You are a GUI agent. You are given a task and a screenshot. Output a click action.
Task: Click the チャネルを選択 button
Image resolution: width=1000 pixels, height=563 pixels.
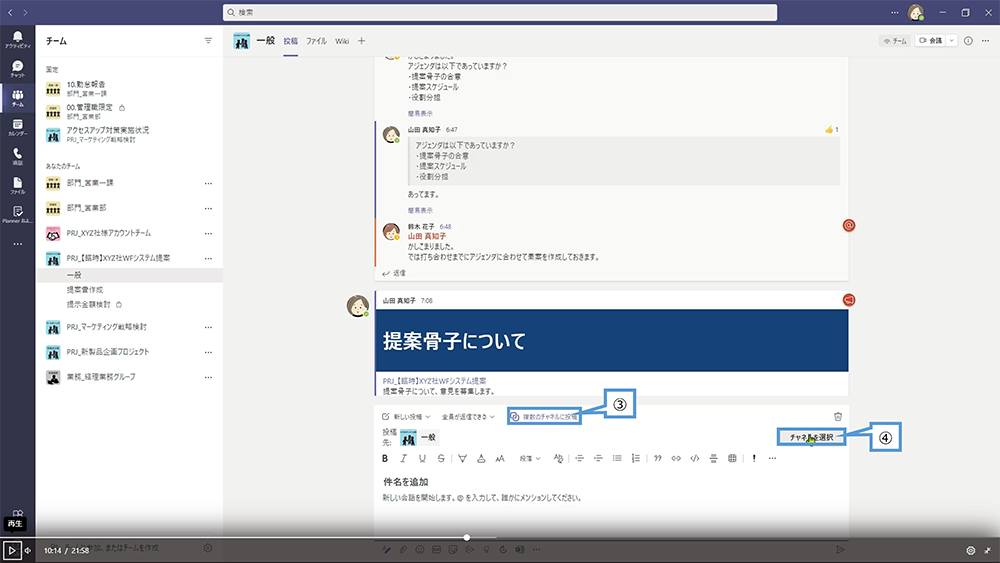[x=811, y=437]
